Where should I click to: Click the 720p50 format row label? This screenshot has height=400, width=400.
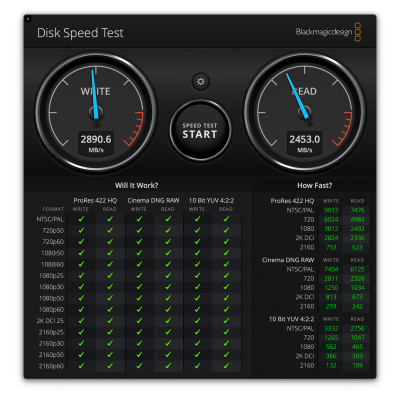click(53, 231)
